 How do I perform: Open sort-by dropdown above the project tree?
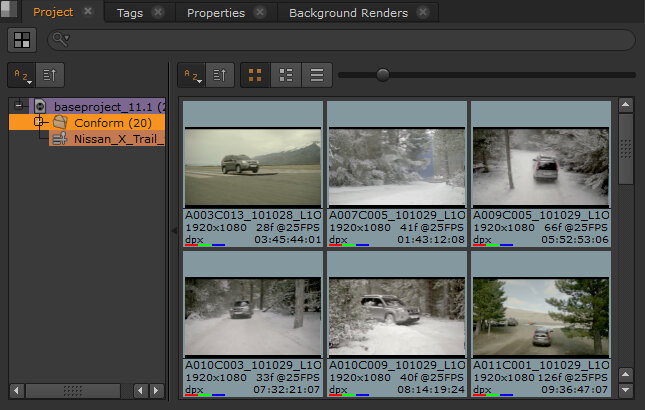click(x=22, y=75)
